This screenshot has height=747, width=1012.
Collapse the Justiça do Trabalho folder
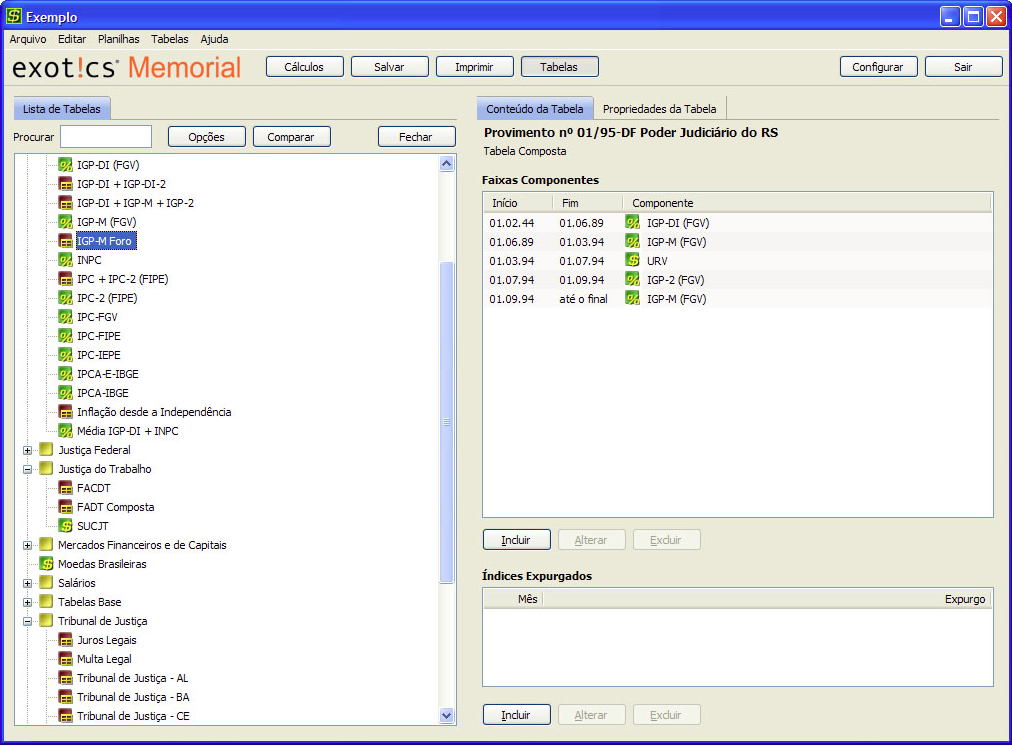(28, 469)
